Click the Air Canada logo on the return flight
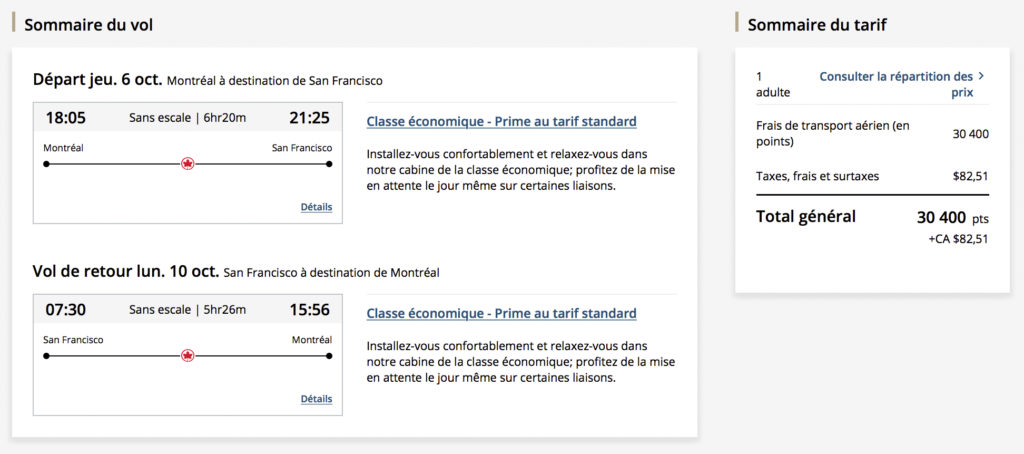This screenshot has height=454, width=1024. [x=187, y=356]
